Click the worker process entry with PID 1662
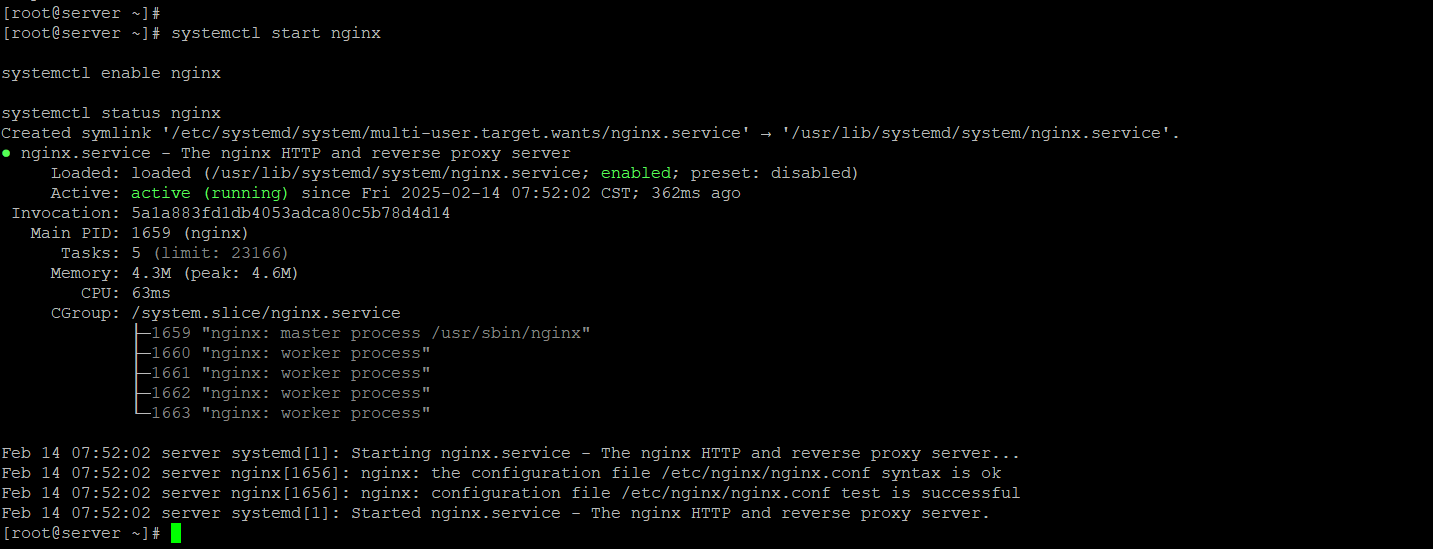1433x549 pixels. click(x=281, y=393)
